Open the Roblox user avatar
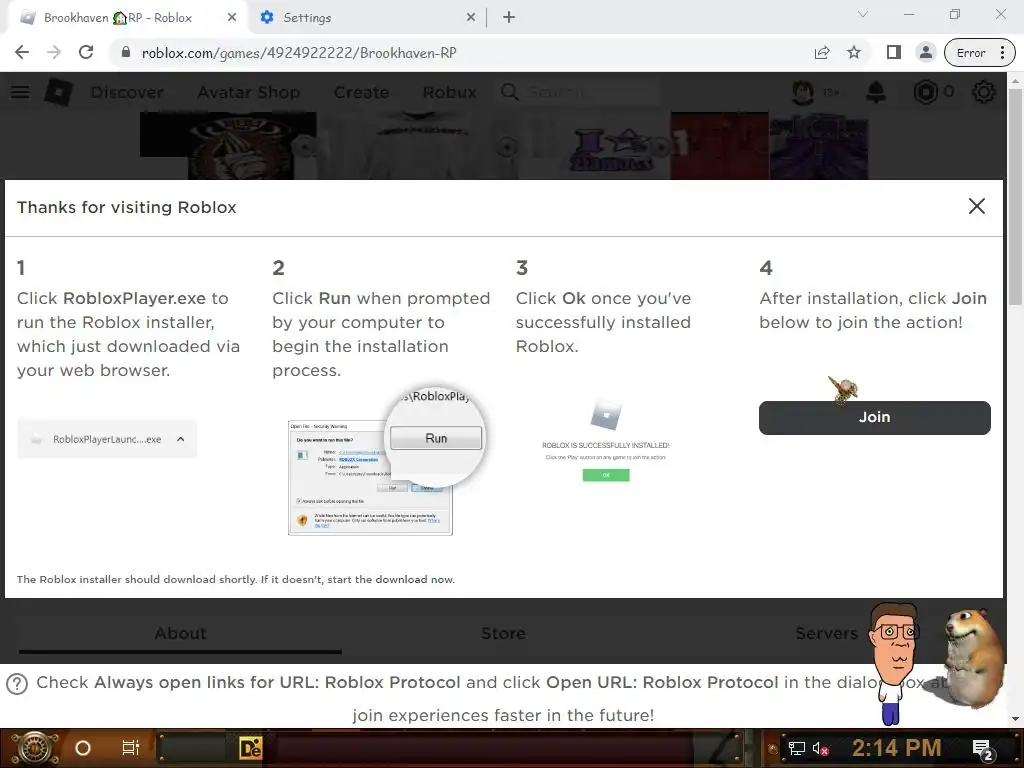Screen dimensions: 1024x768 click(803, 92)
